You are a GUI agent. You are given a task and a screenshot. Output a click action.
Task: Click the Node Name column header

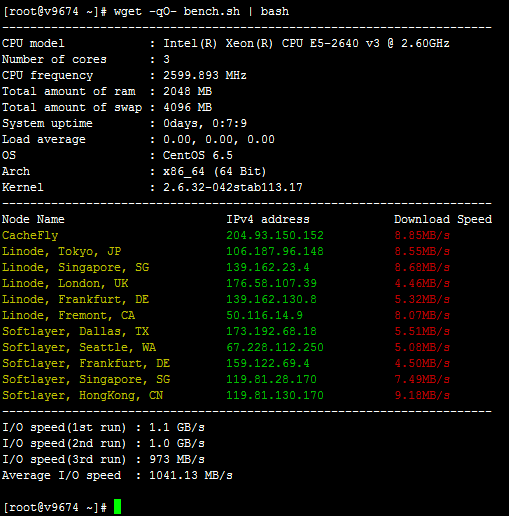tap(33, 219)
